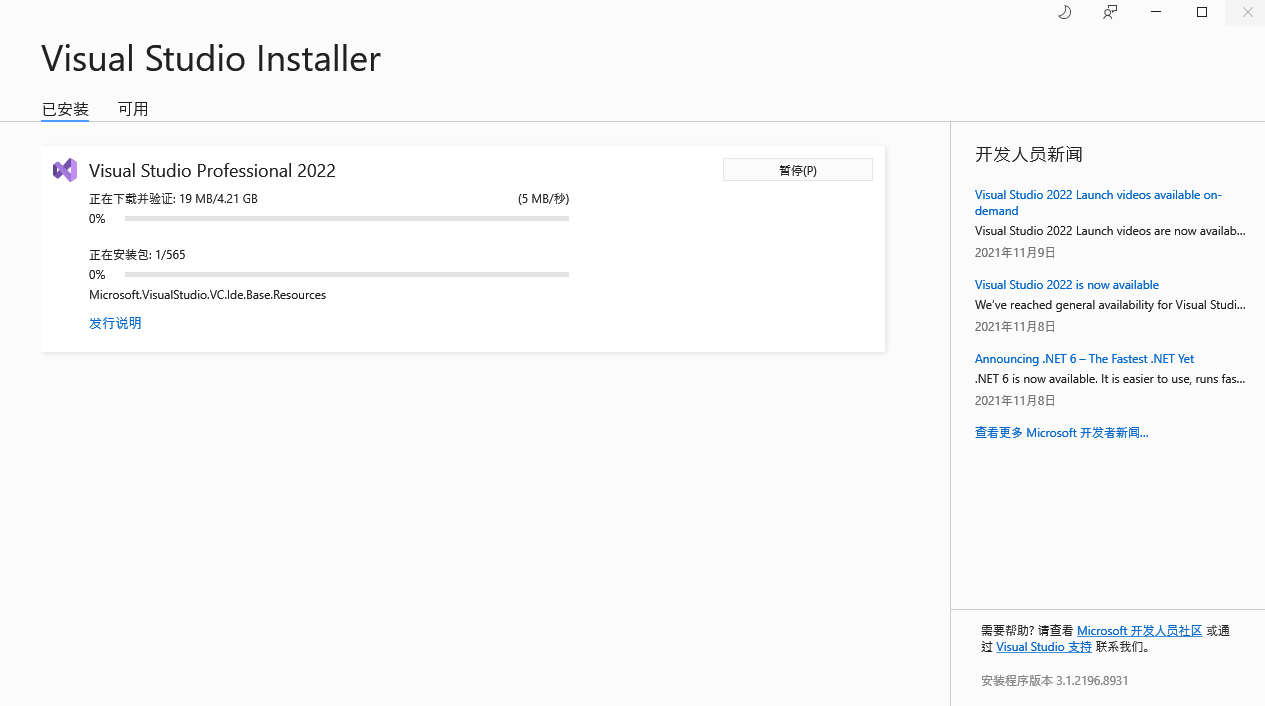Open Visual Studio 2022 is now available link
This screenshot has width=1265, height=706.
[x=1067, y=284]
